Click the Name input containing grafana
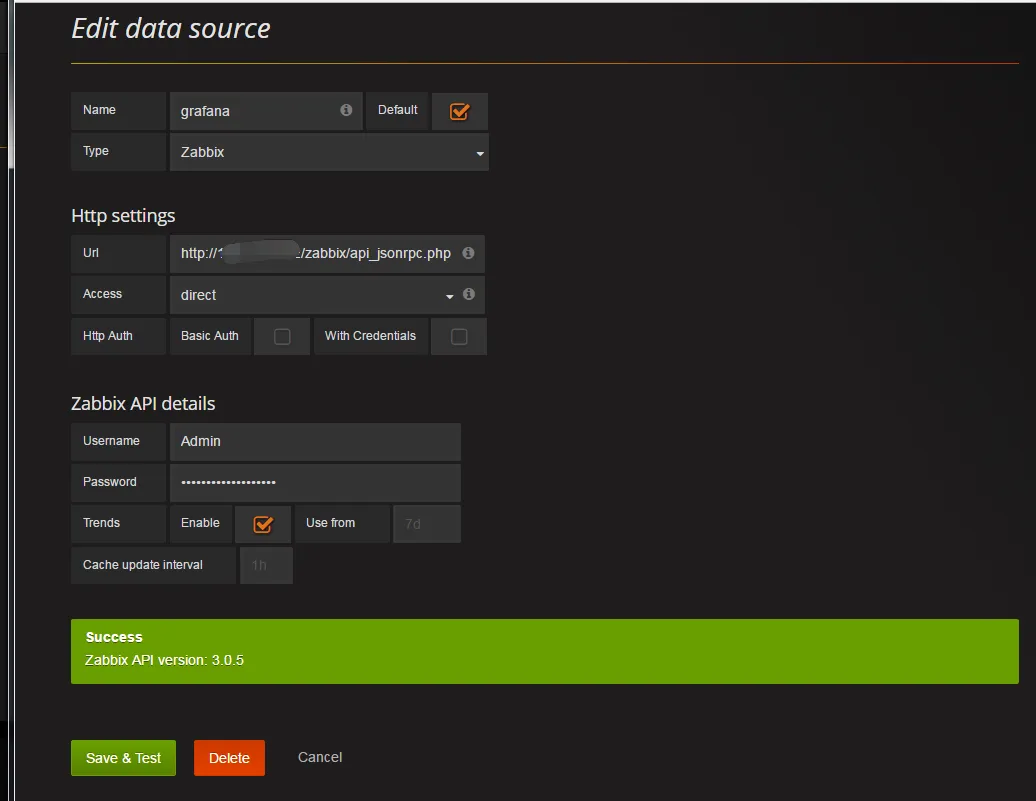Image resolution: width=1036 pixels, height=801 pixels. (266, 111)
